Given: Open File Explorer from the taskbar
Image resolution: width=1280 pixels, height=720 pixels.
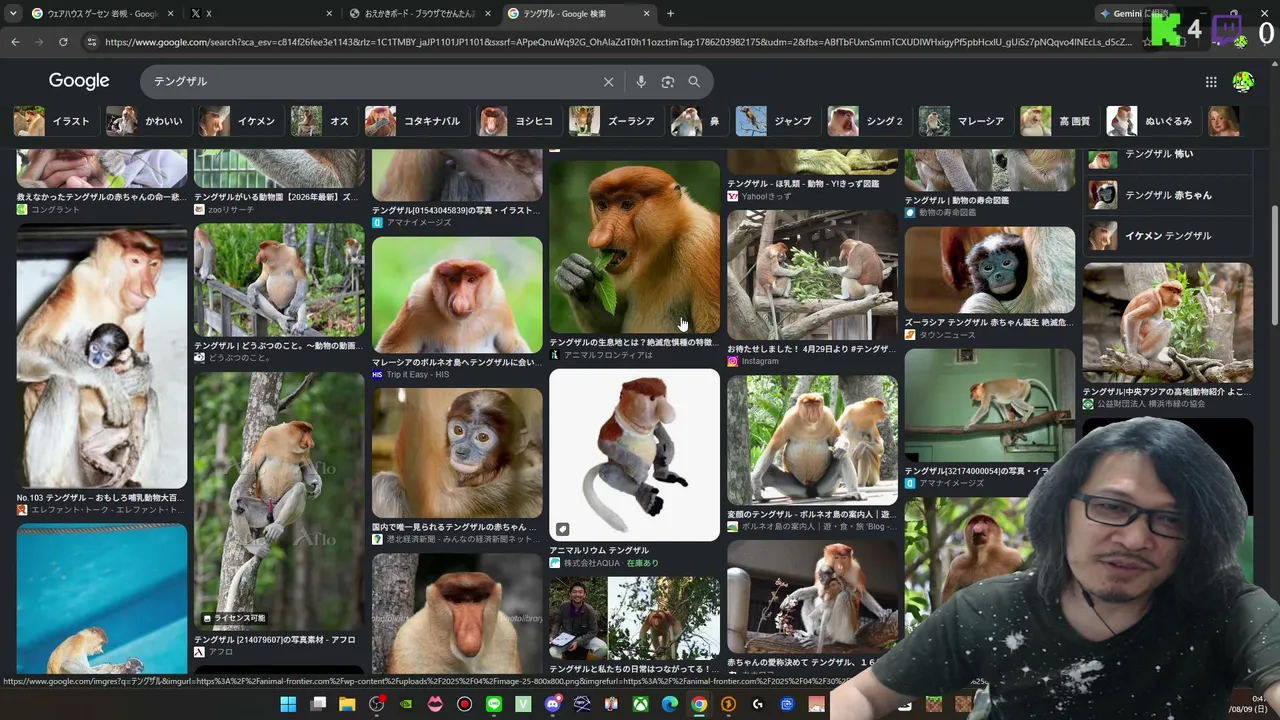Looking at the screenshot, I should (x=347, y=704).
